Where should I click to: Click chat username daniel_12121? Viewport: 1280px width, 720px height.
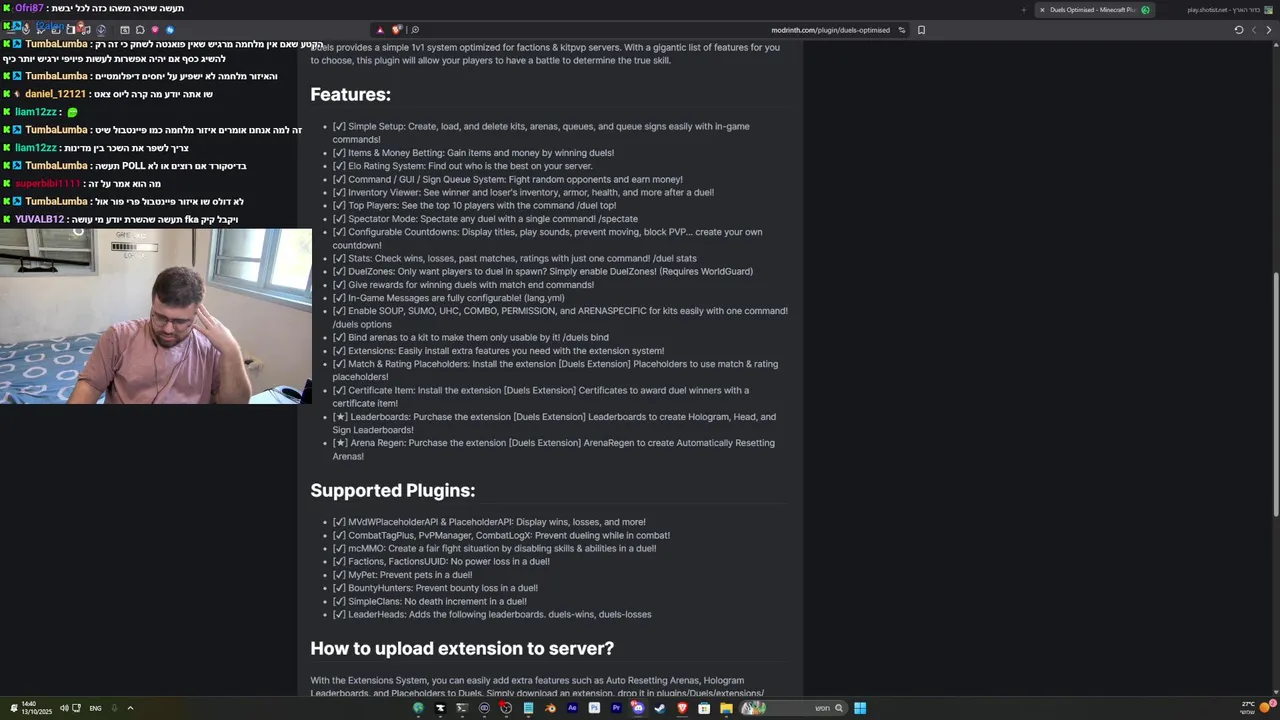point(55,94)
